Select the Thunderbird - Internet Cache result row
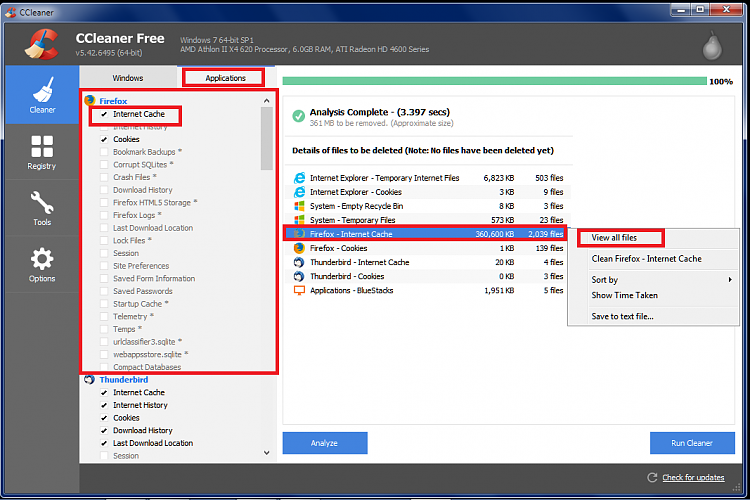This screenshot has height=500, width=750. tap(429, 262)
